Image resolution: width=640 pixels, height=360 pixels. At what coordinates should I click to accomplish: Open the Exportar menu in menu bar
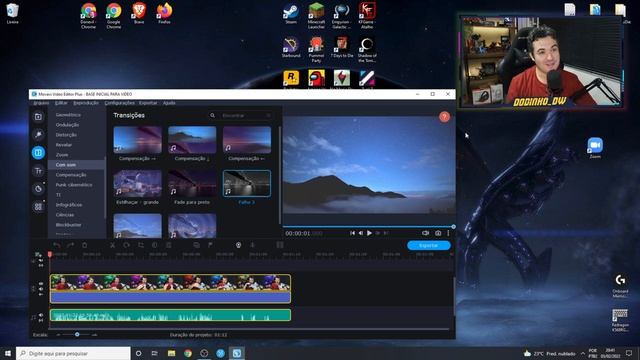148,103
